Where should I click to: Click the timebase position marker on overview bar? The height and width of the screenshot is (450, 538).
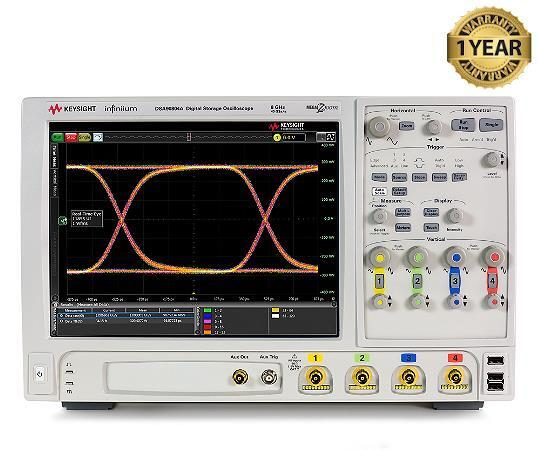coord(188,137)
